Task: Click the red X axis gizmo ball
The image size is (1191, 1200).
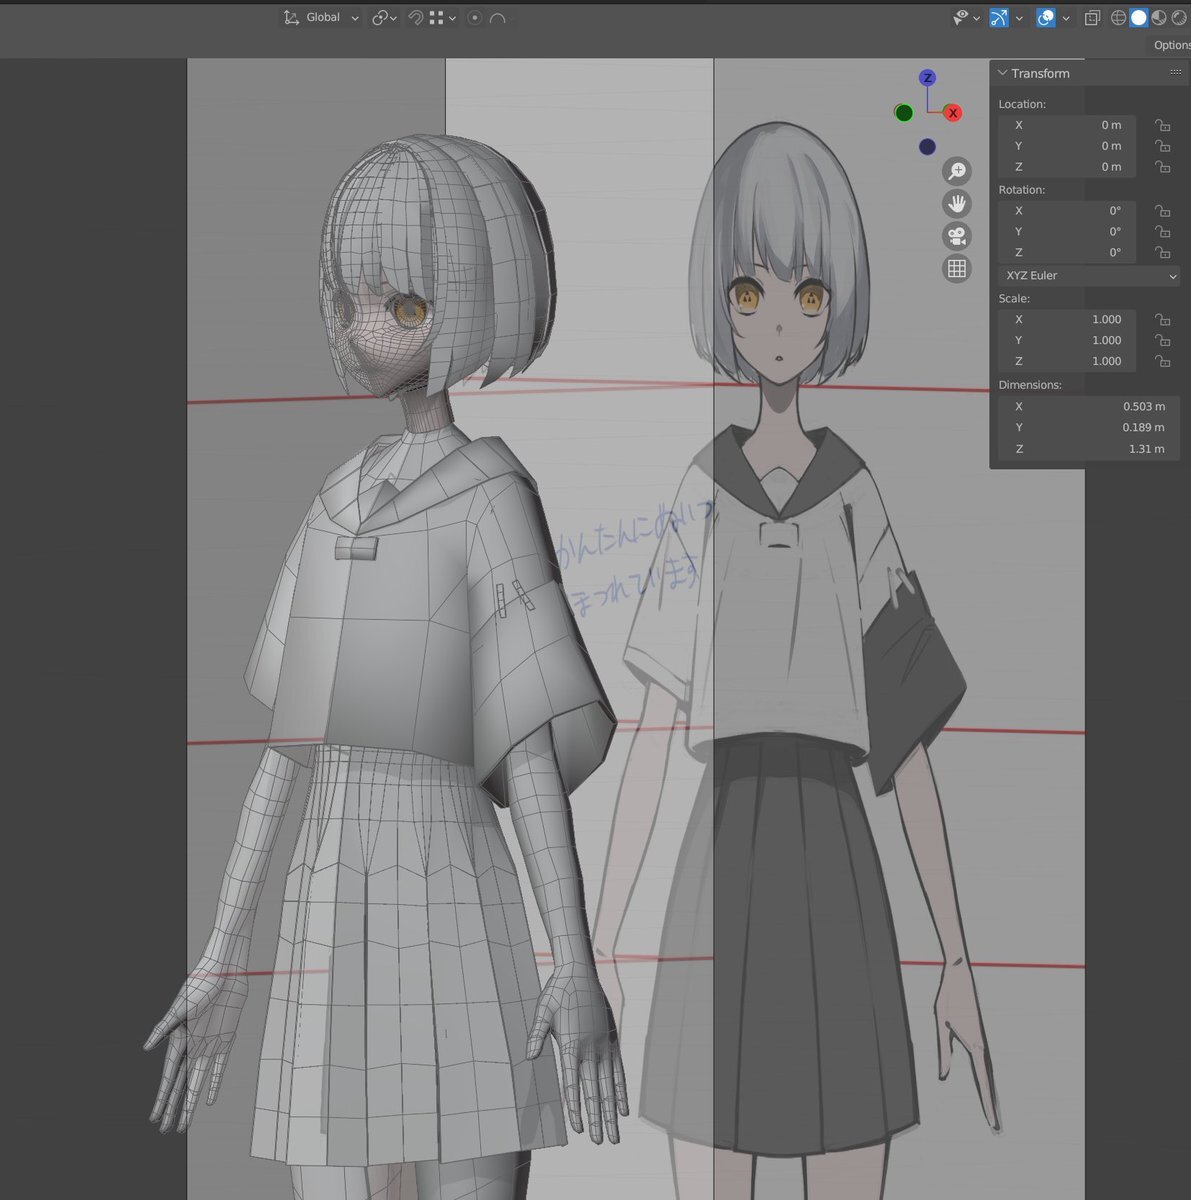Action: (953, 113)
